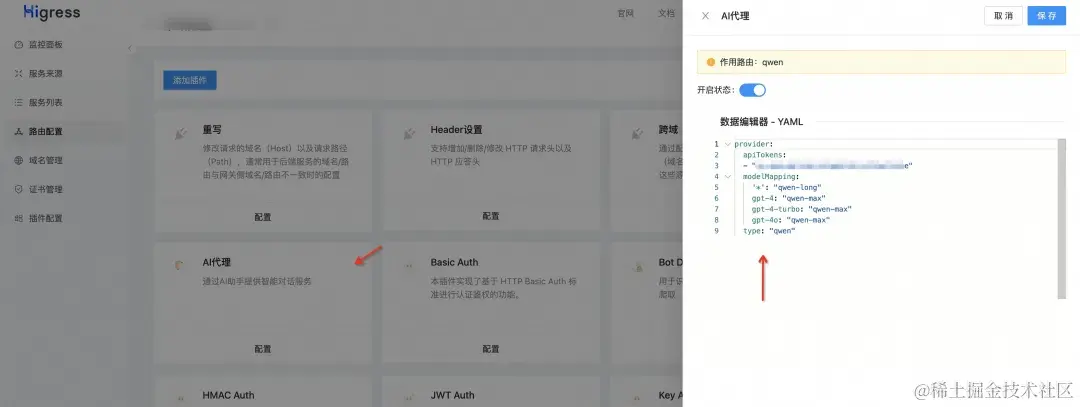Open 配置 for the AI代理 plugin
This screenshot has height=407, width=1080.
262,349
